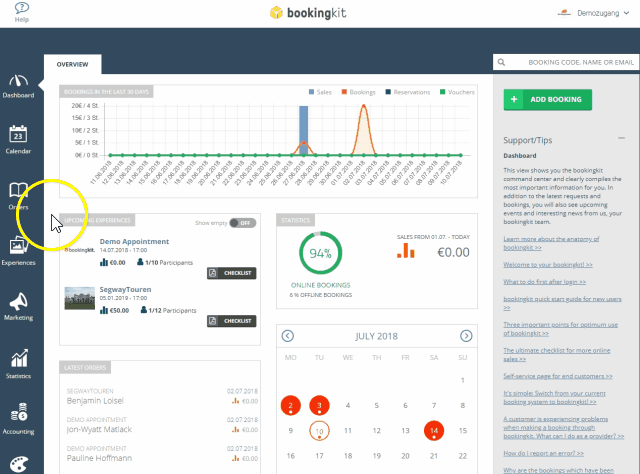Open 'It's simple! Switch from your current' link
Viewport: 640px width, 474px height.
coord(554,397)
